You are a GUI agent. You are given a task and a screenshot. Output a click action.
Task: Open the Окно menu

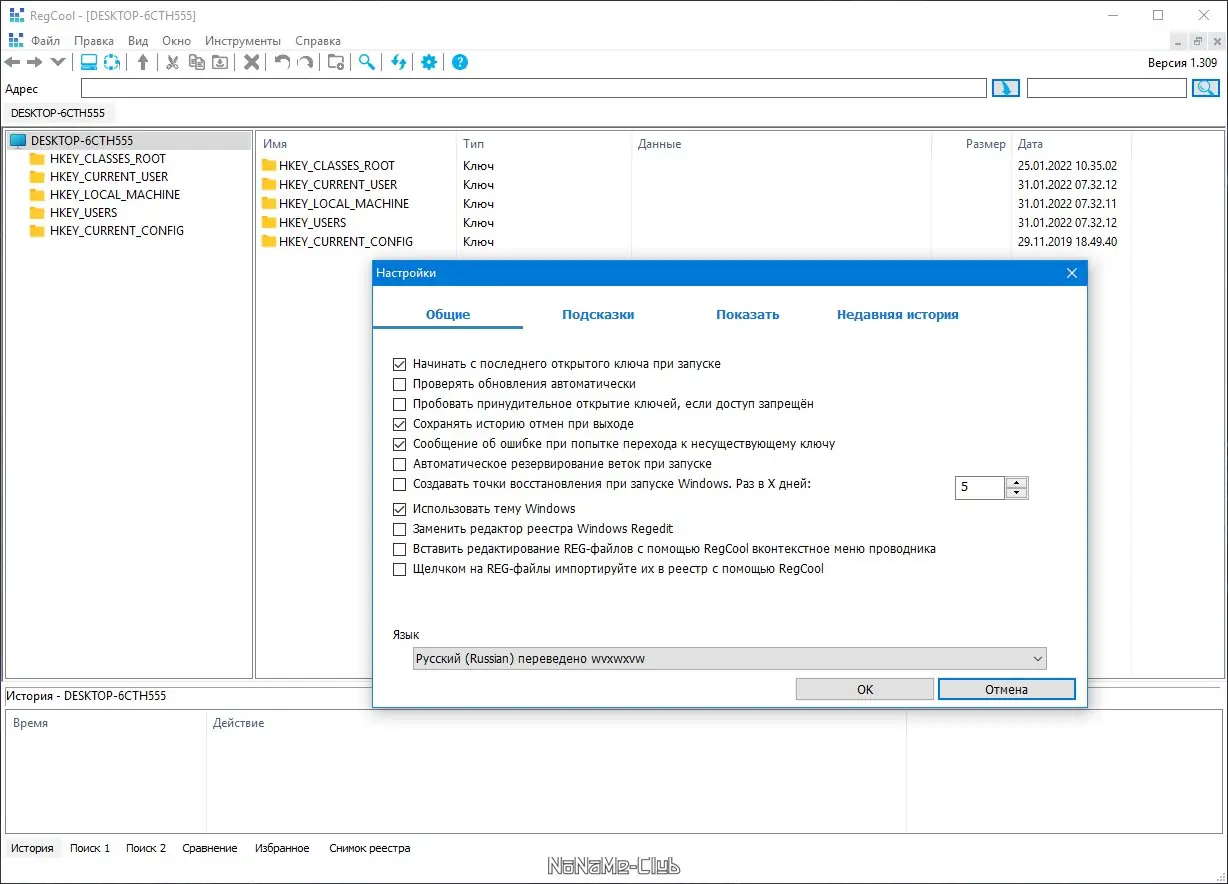pos(176,41)
